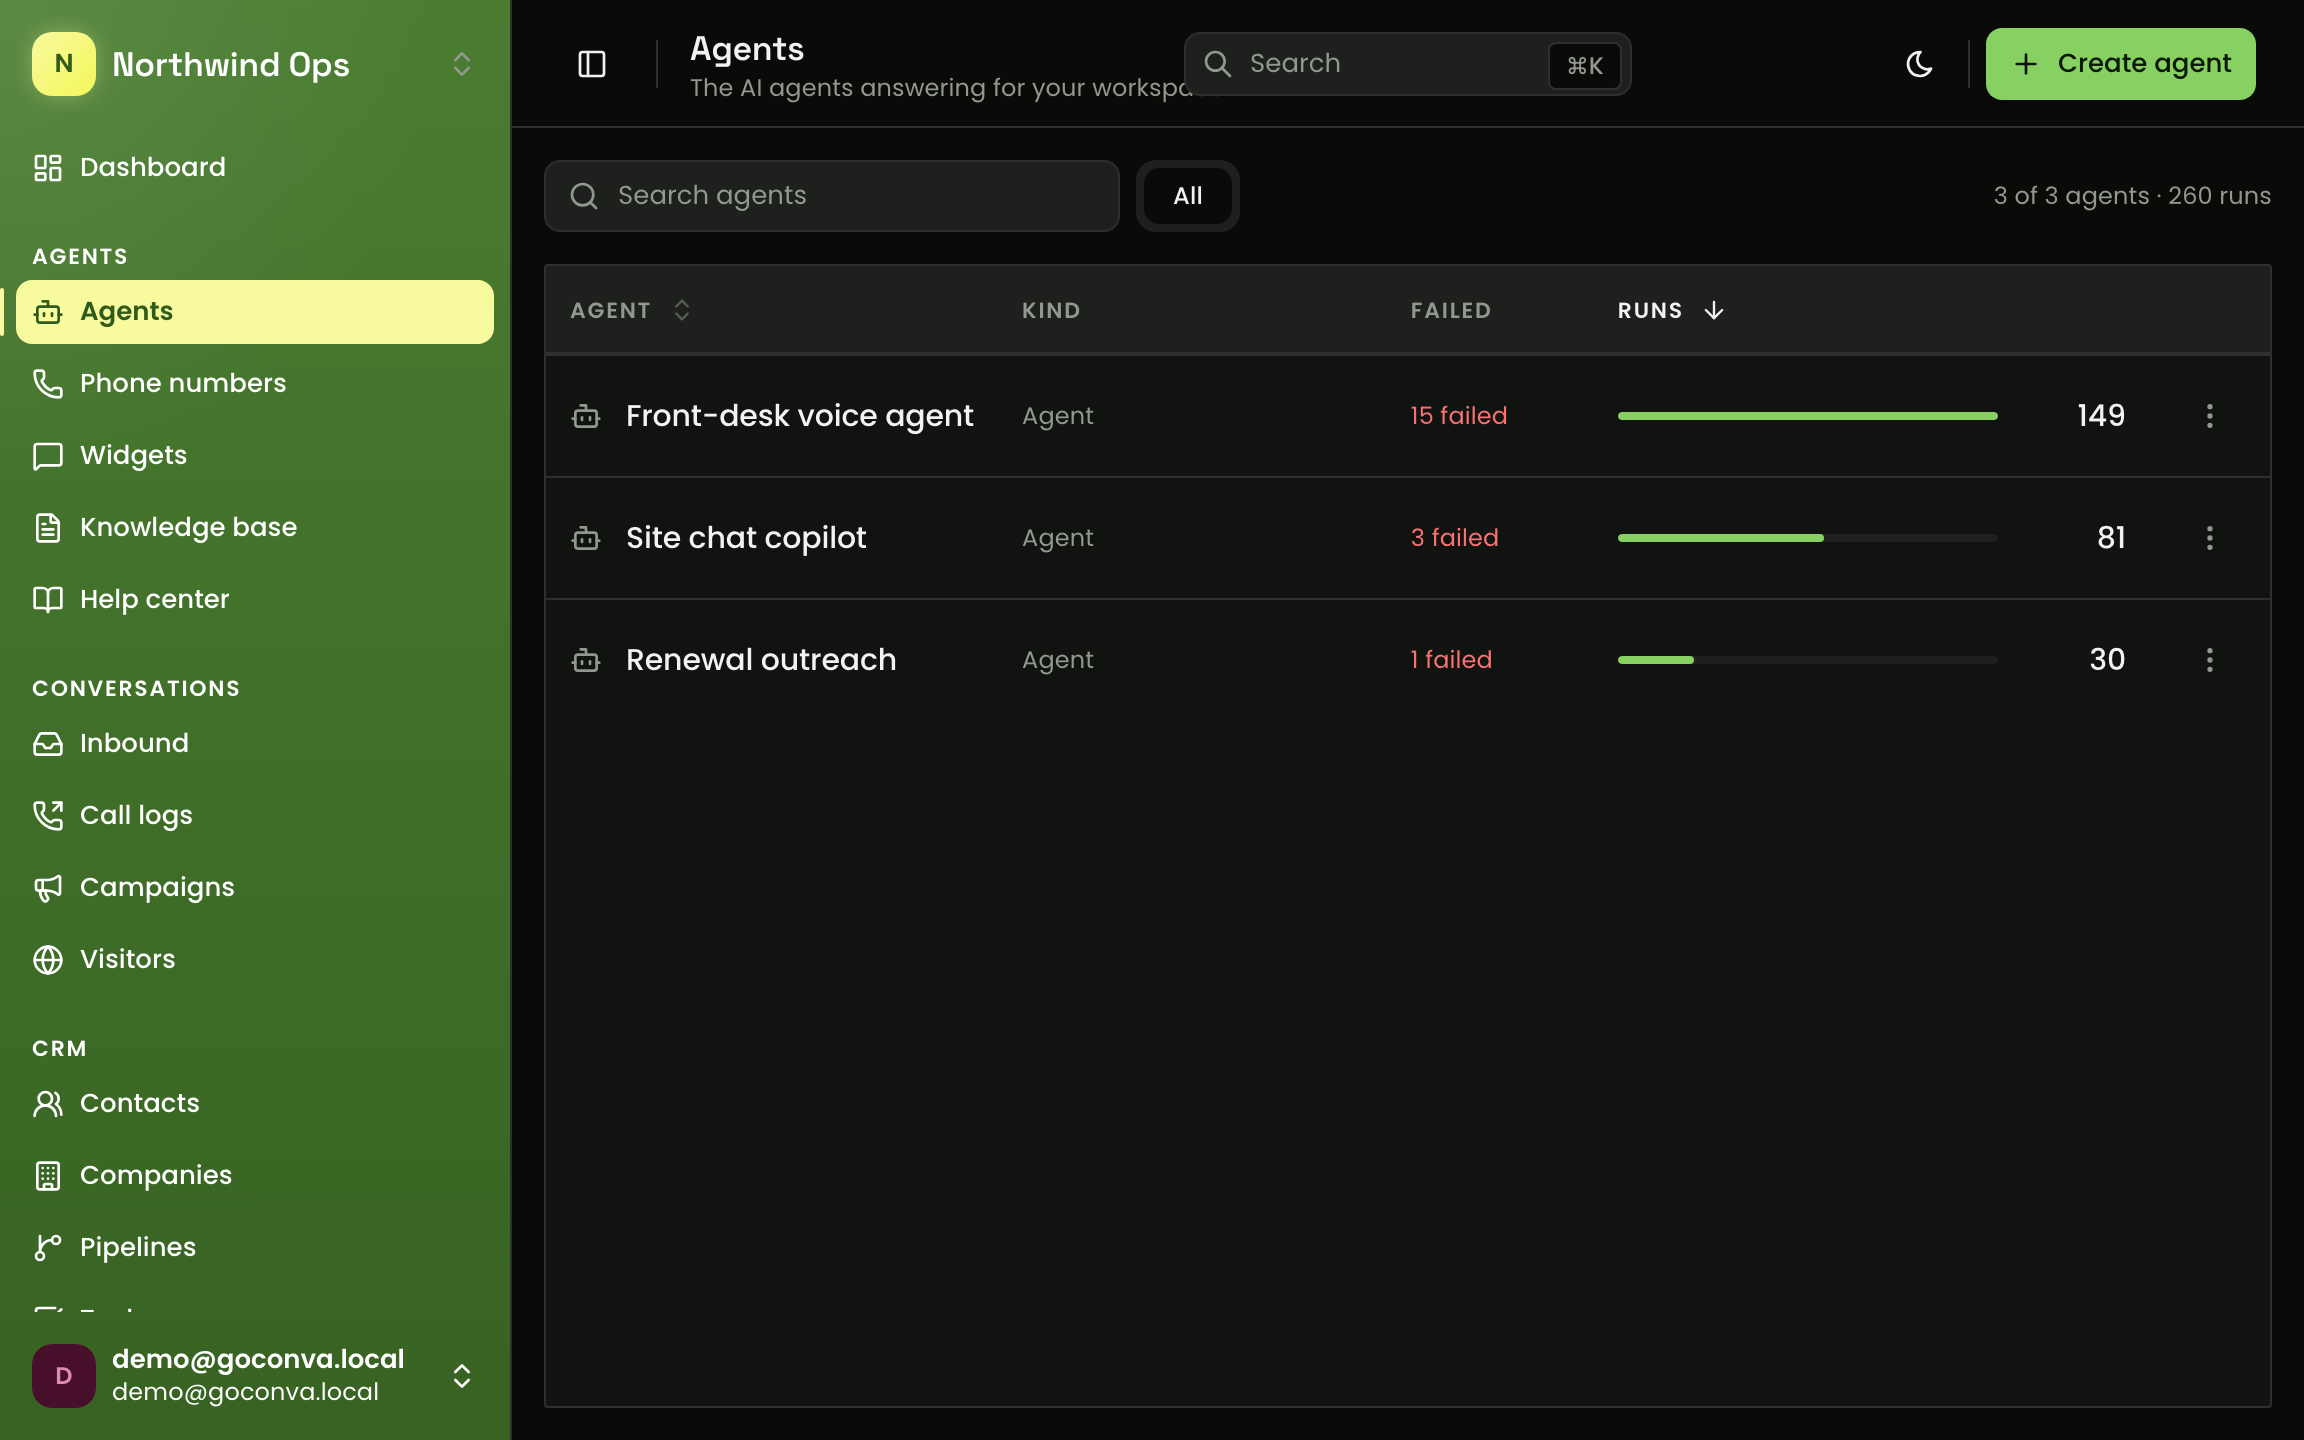The image size is (2304, 1440).
Task: Expand the Northwind Ops workspace switcher
Action: click(462, 64)
